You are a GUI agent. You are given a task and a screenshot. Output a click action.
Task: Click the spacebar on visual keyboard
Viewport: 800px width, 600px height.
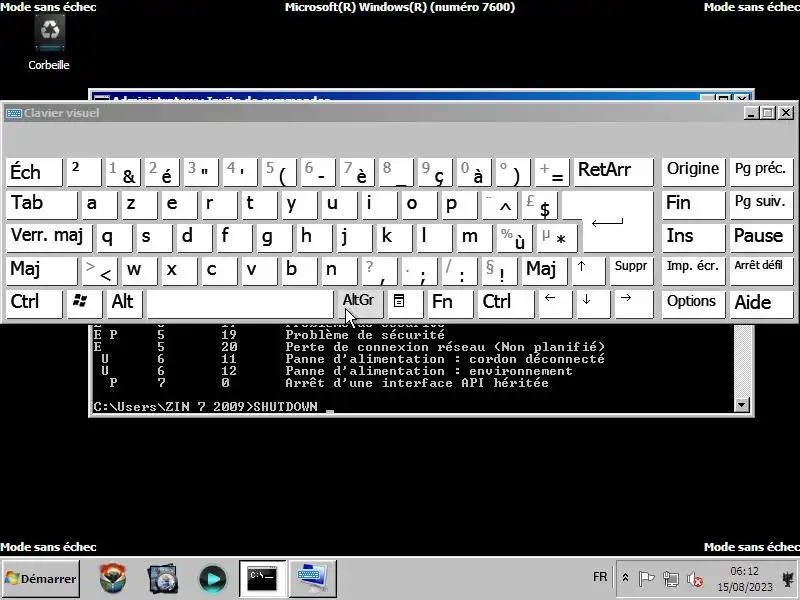click(x=240, y=303)
